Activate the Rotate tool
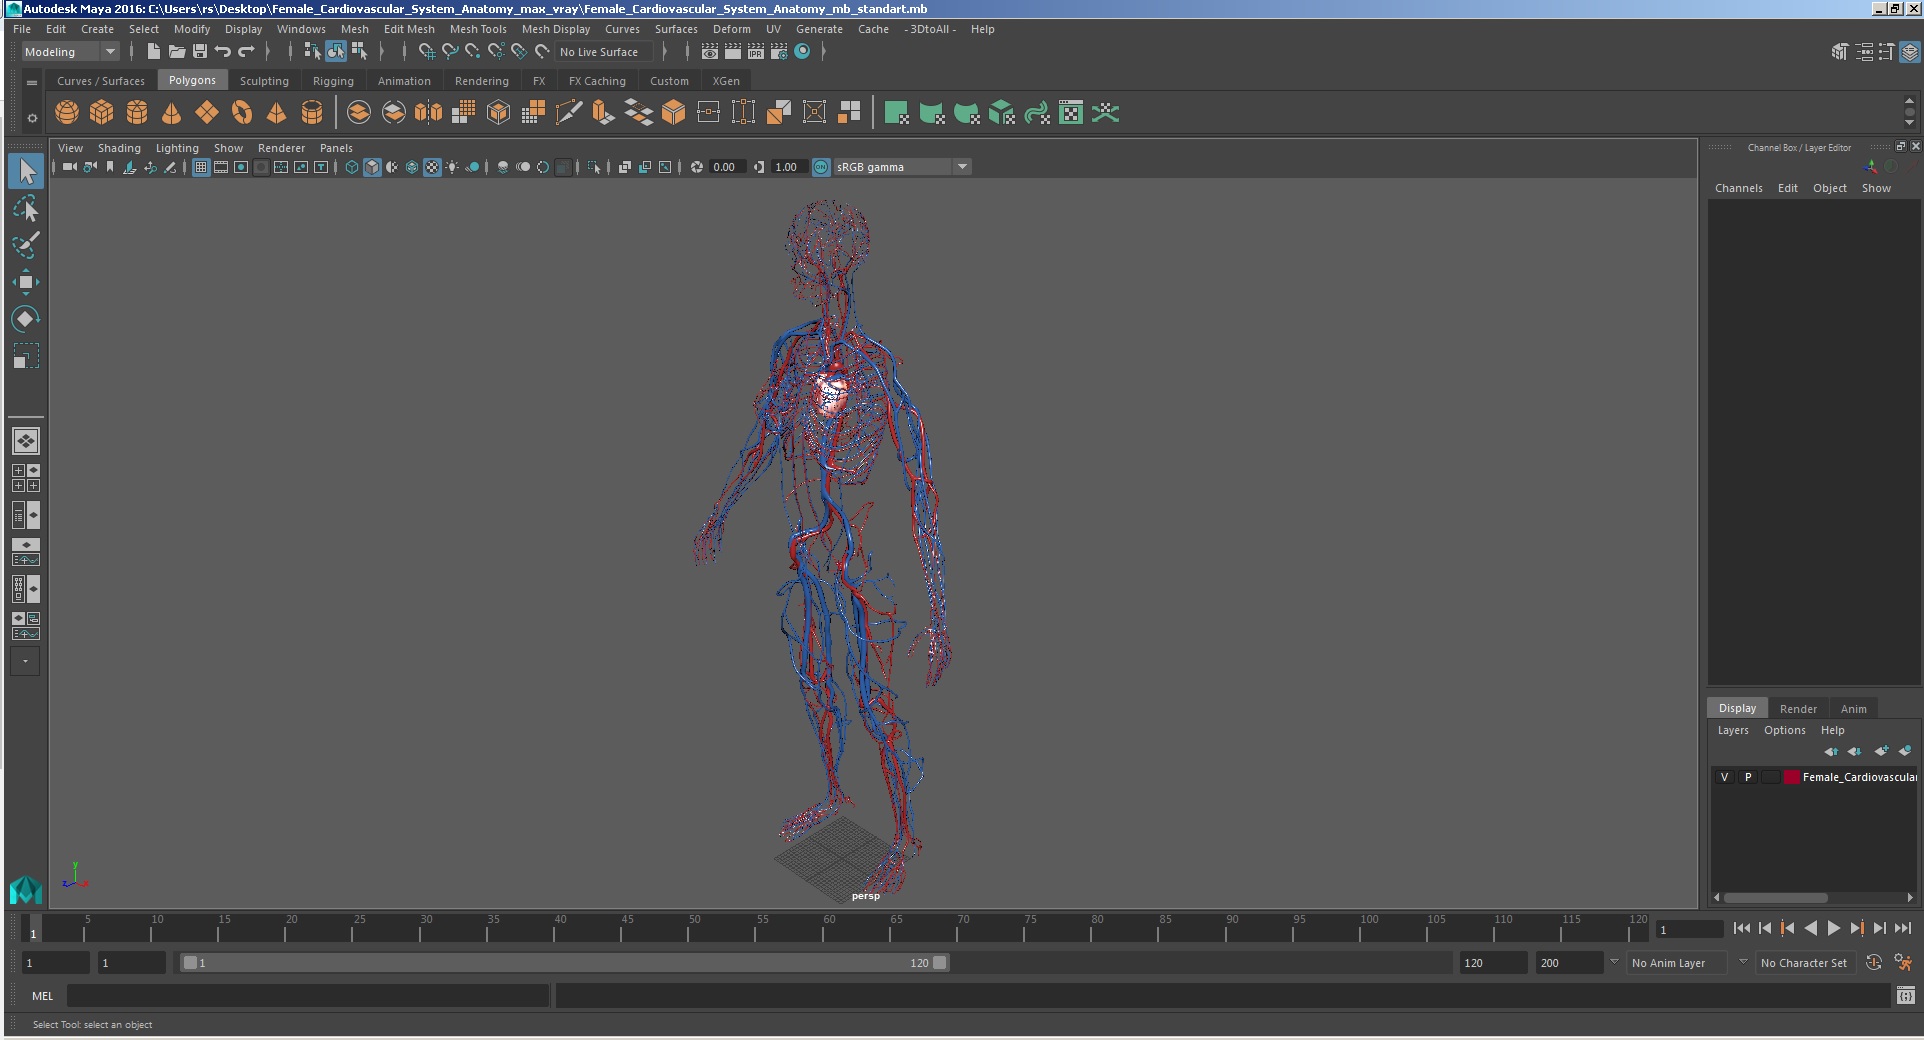The image size is (1924, 1040). (26, 319)
